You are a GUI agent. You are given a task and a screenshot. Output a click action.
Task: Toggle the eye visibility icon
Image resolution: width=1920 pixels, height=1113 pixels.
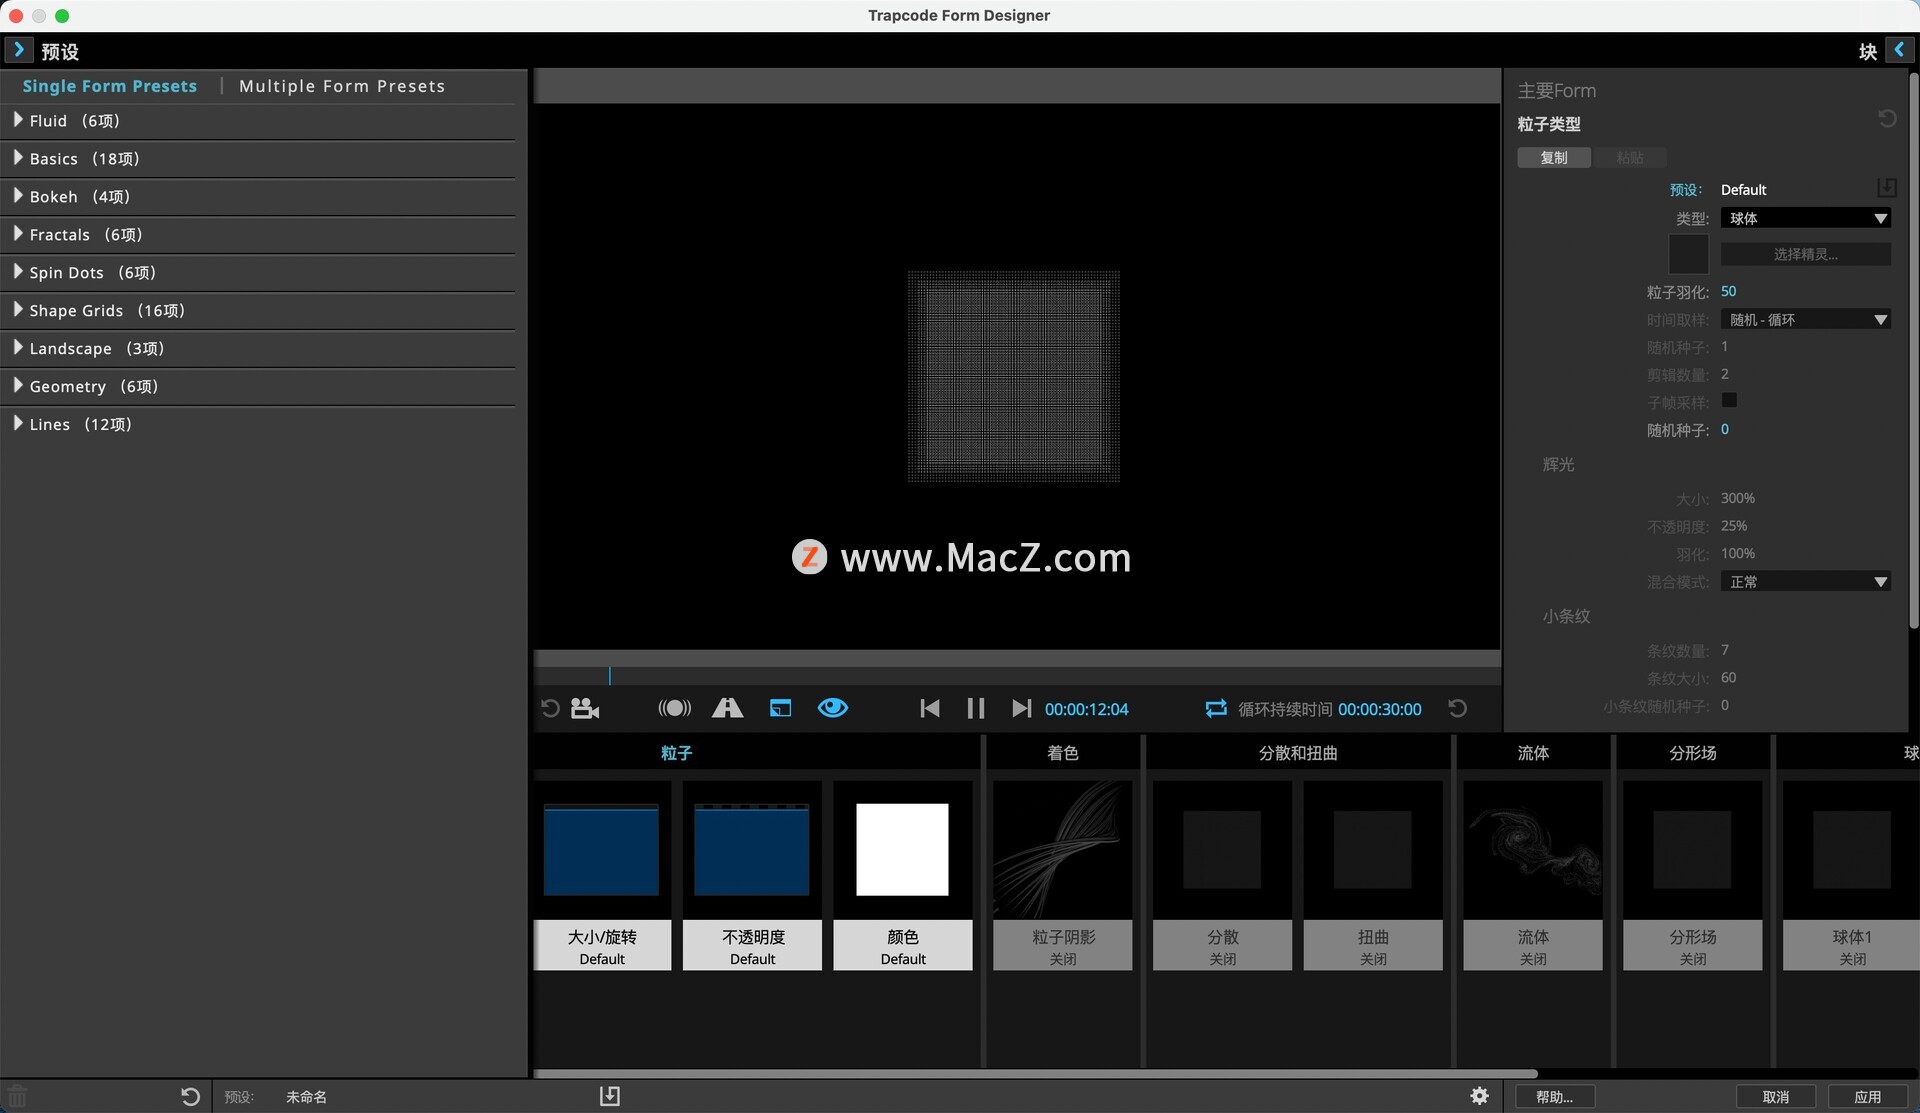point(833,708)
